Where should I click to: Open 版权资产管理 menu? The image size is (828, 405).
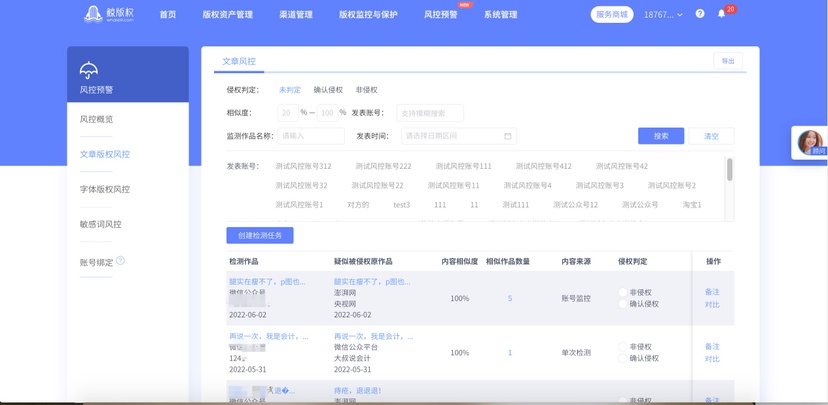(228, 15)
